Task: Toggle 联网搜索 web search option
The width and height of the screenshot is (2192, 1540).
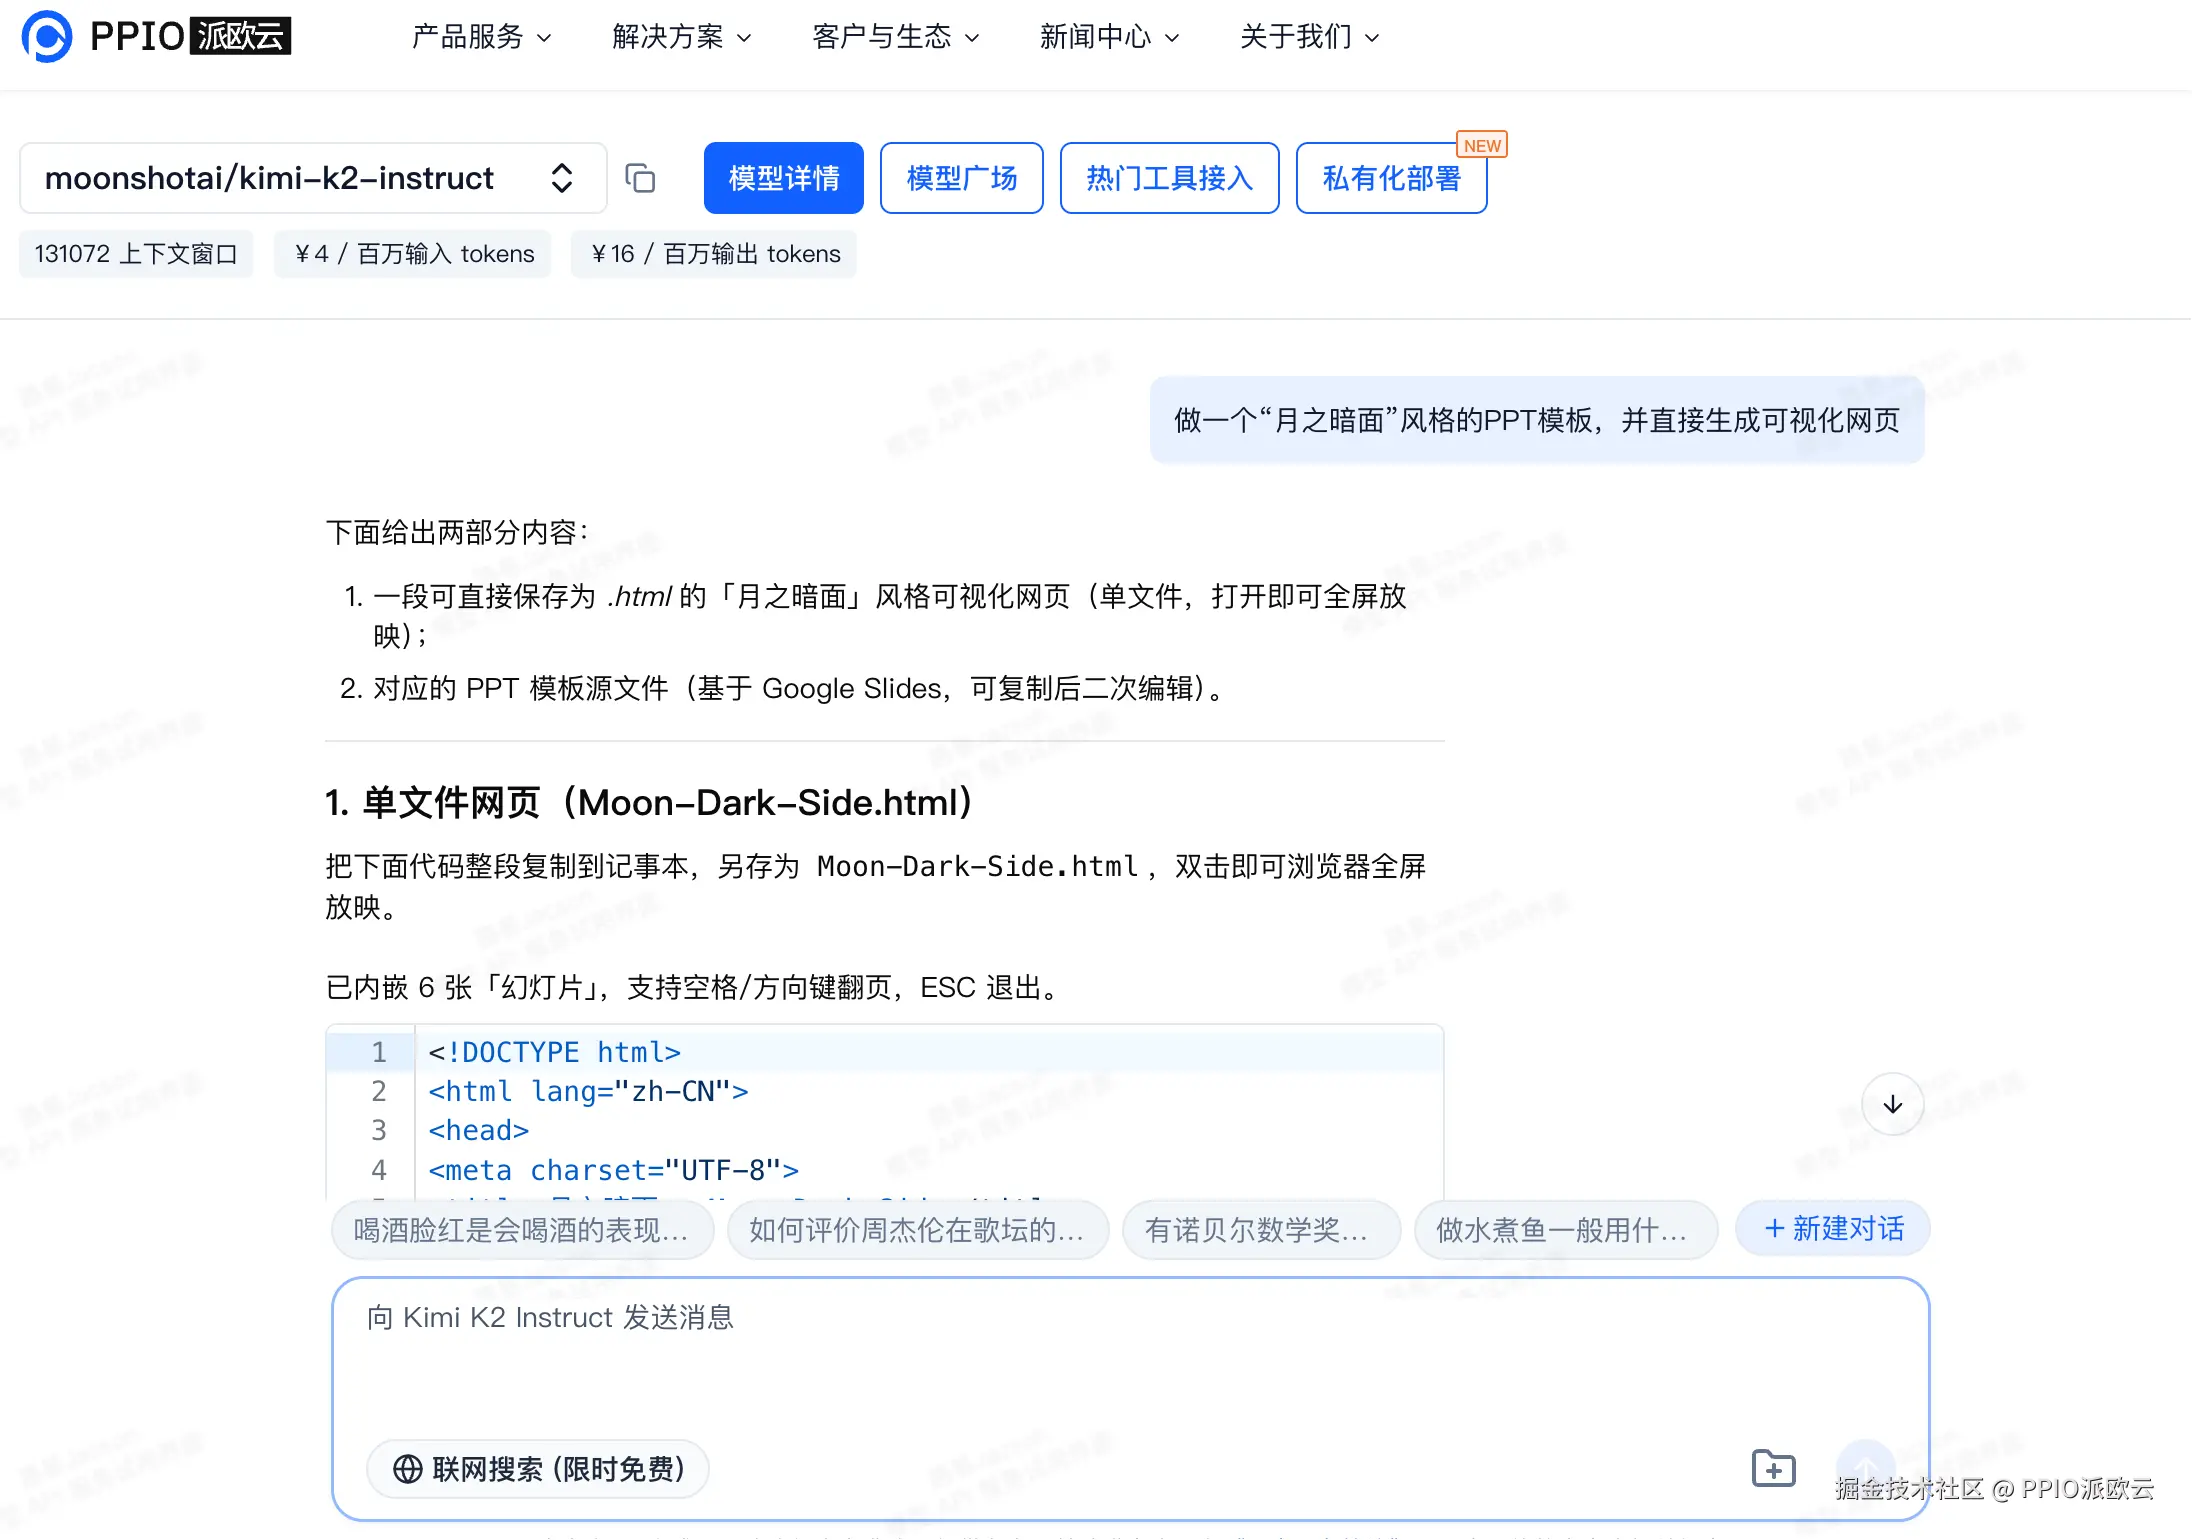Action: coord(538,1468)
